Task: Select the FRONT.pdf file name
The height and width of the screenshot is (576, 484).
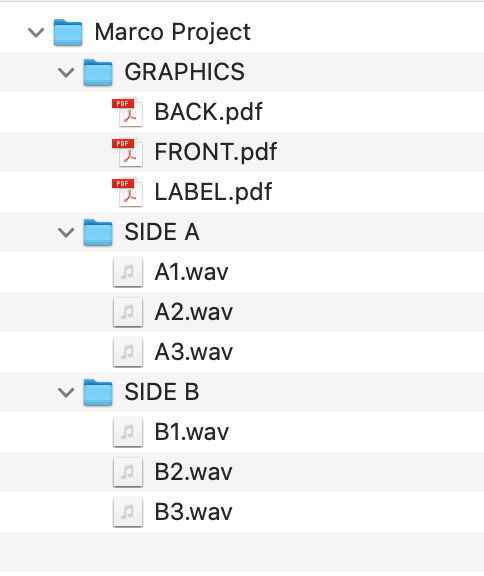Action: point(216,152)
